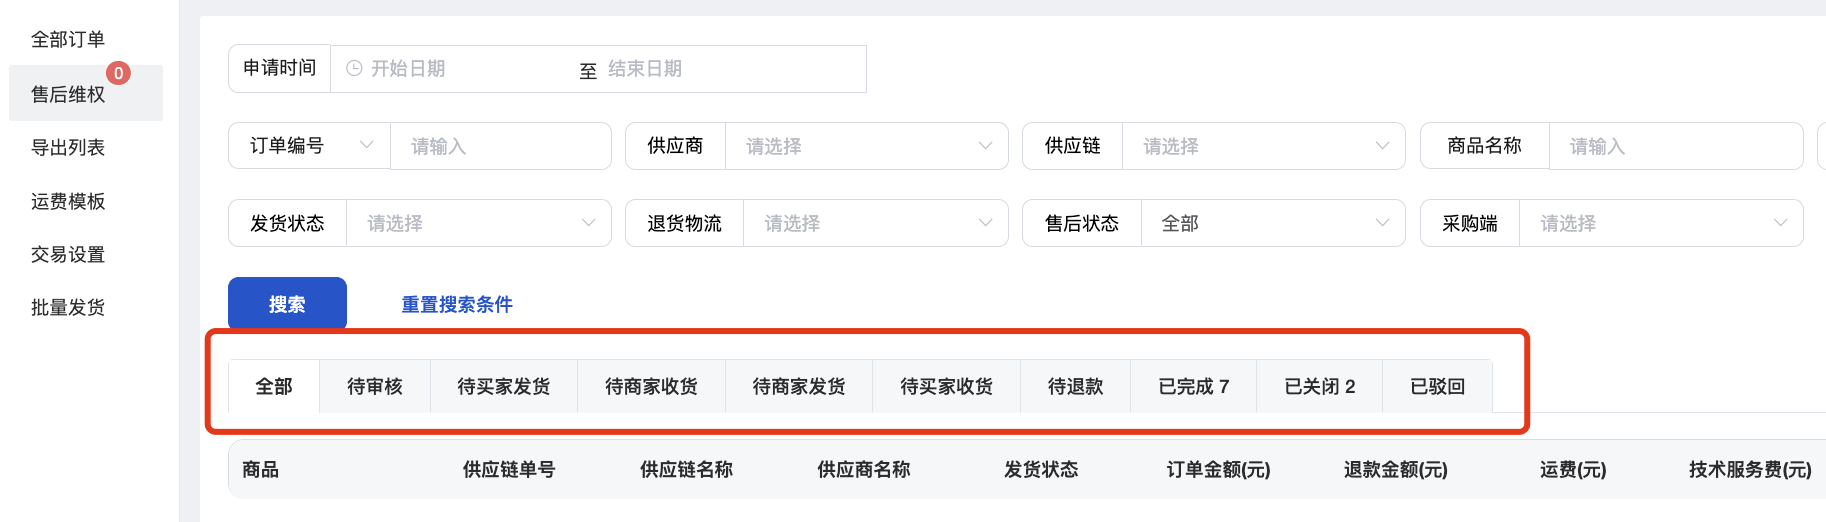Go to 运费模板 in the sidebar
Viewport: 1826px width, 522px height.
click(x=68, y=202)
